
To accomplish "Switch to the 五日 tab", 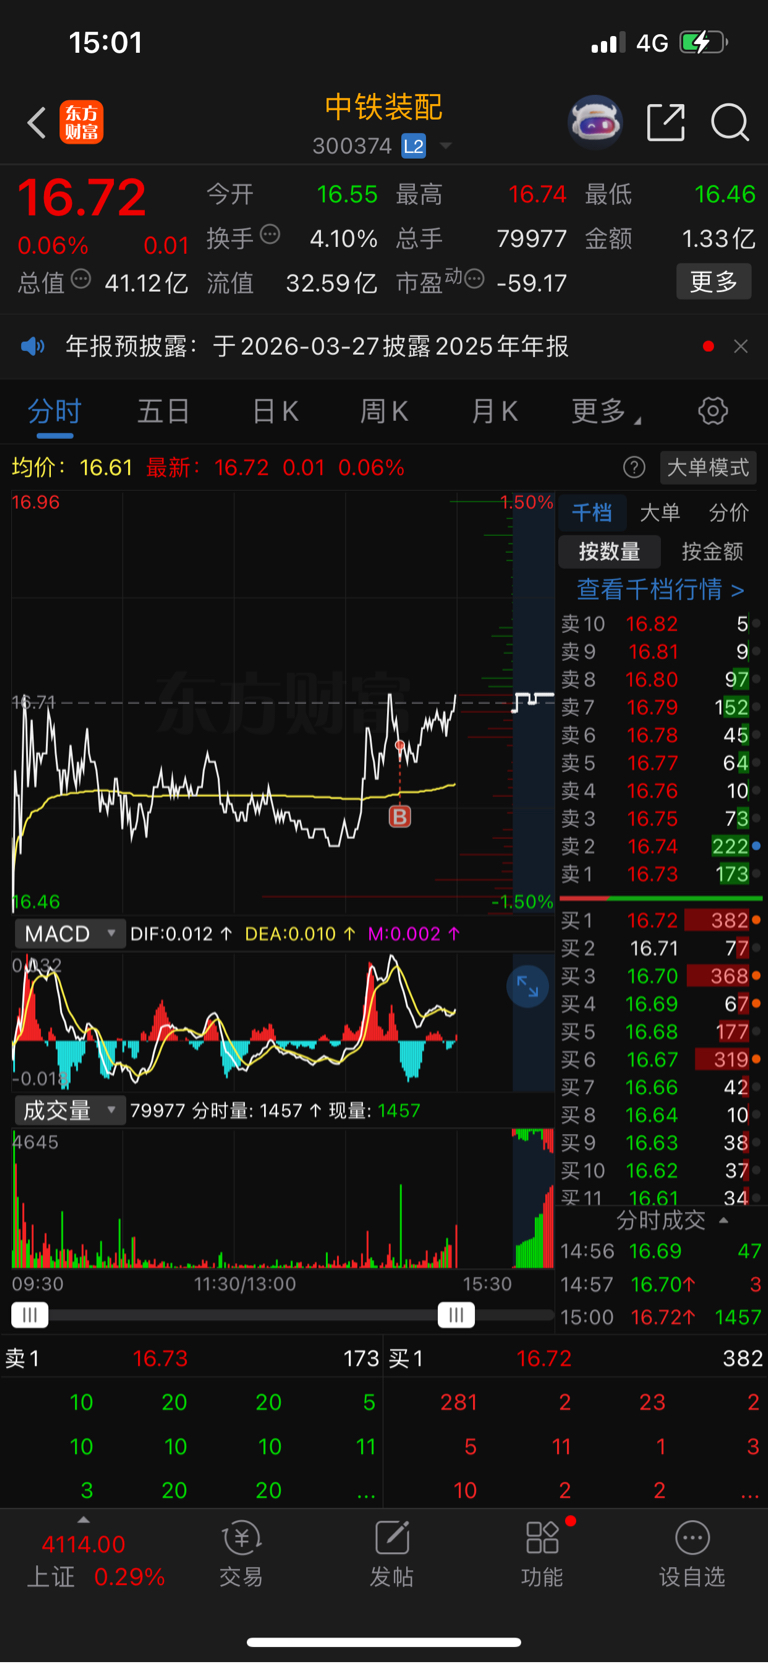I will [x=164, y=411].
